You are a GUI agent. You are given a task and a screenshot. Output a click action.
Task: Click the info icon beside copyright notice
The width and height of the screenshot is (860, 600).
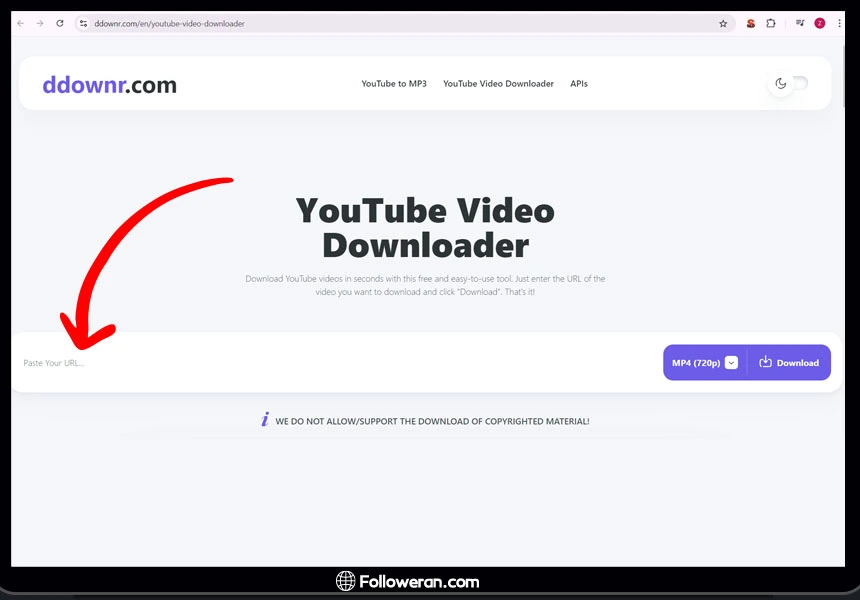click(x=265, y=420)
